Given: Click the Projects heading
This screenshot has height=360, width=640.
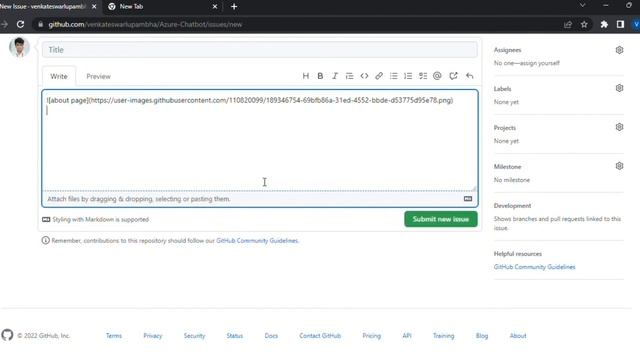Looking at the screenshot, I should click(x=505, y=128).
